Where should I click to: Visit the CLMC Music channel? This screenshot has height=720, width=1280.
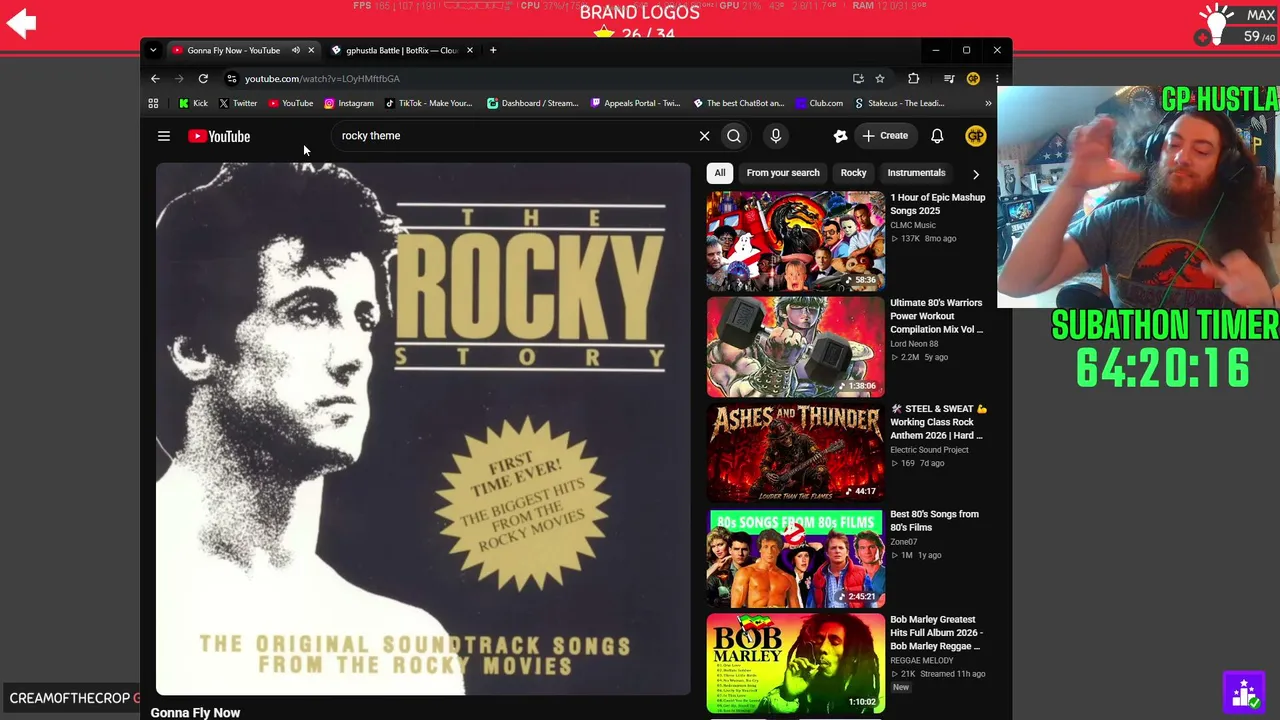[x=913, y=225]
